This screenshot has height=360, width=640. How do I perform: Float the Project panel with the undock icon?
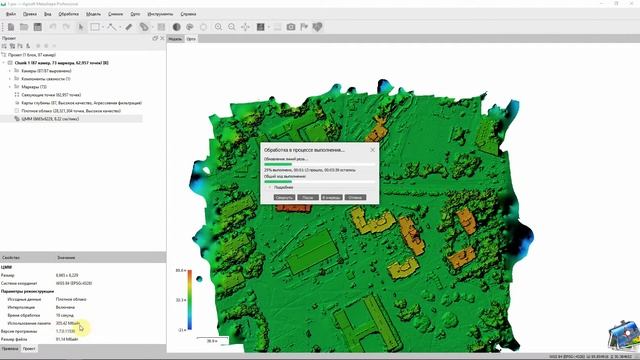coord(155,38)
